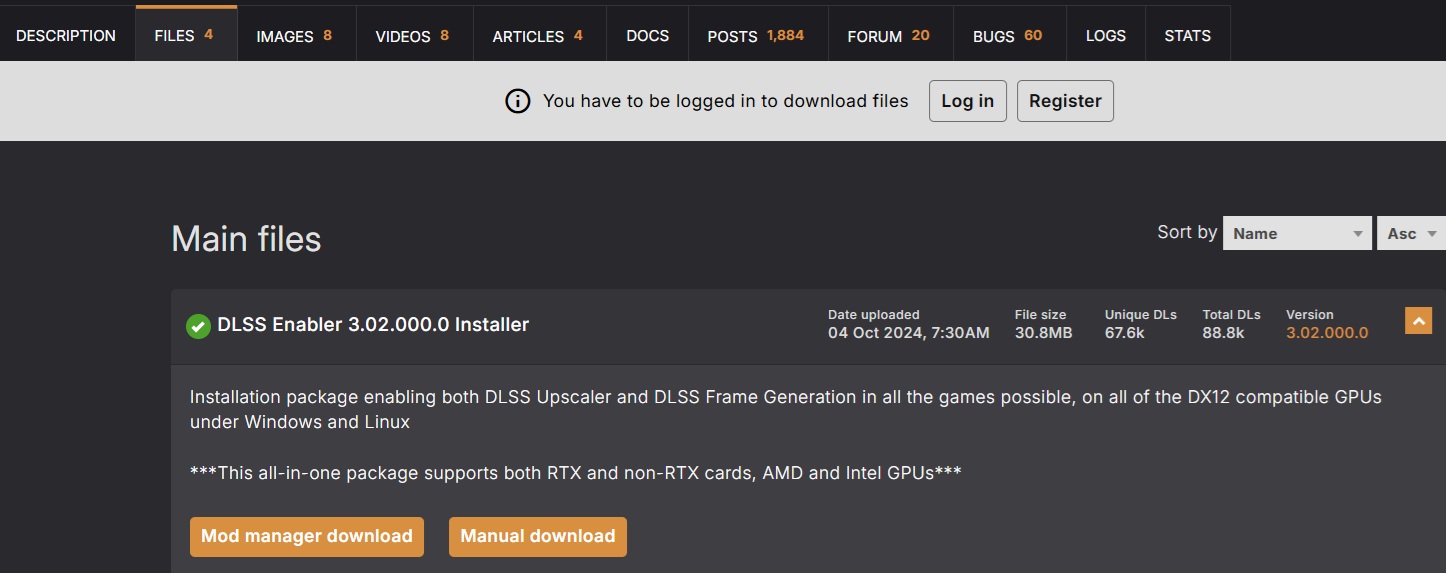The height and width of the screenshot is (573, 1446).
Task: Show the Stats tab
Action: [x=1187, y=35]
